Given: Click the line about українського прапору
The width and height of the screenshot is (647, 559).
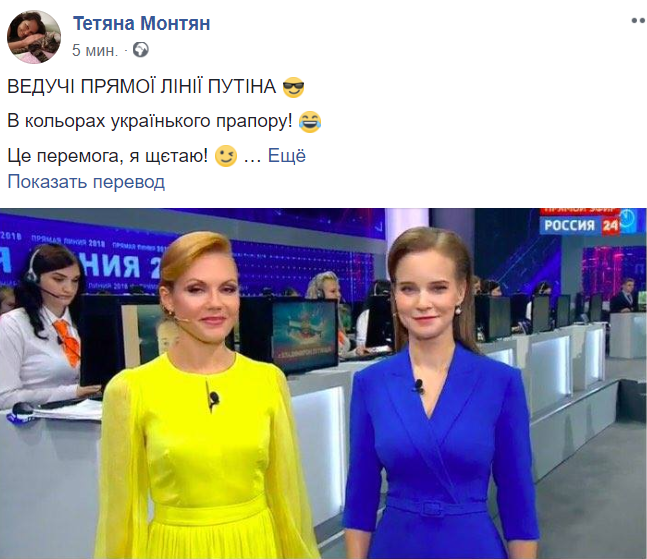Looking at the screenshot, I should click(150, 122).
